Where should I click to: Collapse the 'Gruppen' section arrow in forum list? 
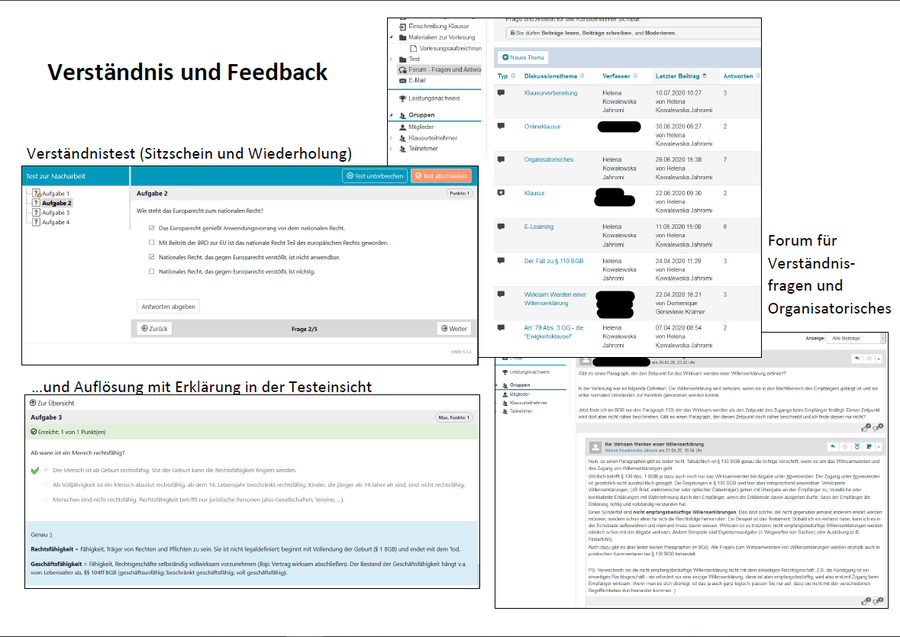(x=392, y=115)
